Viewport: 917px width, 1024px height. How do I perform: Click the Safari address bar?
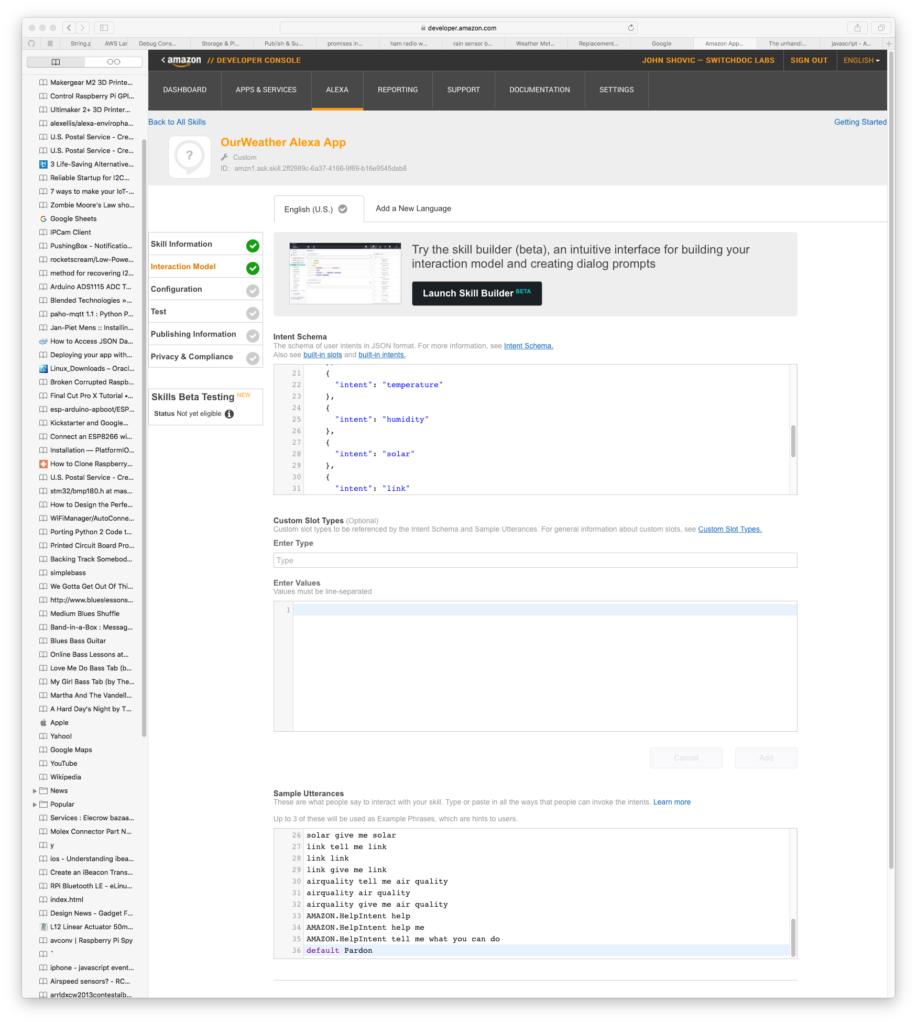(459, 28)
